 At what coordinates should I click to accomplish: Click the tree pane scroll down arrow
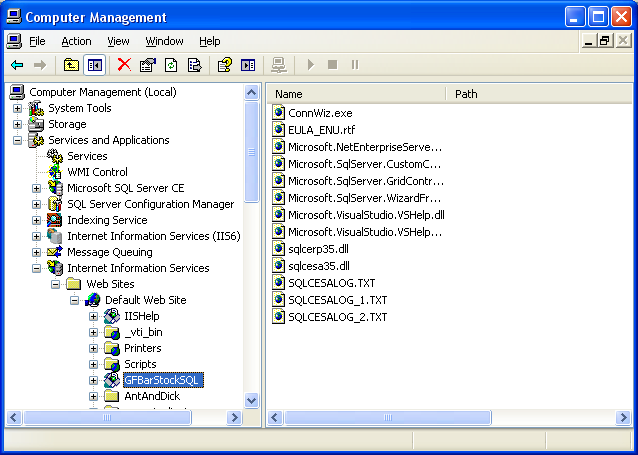(x=252, y=400)
